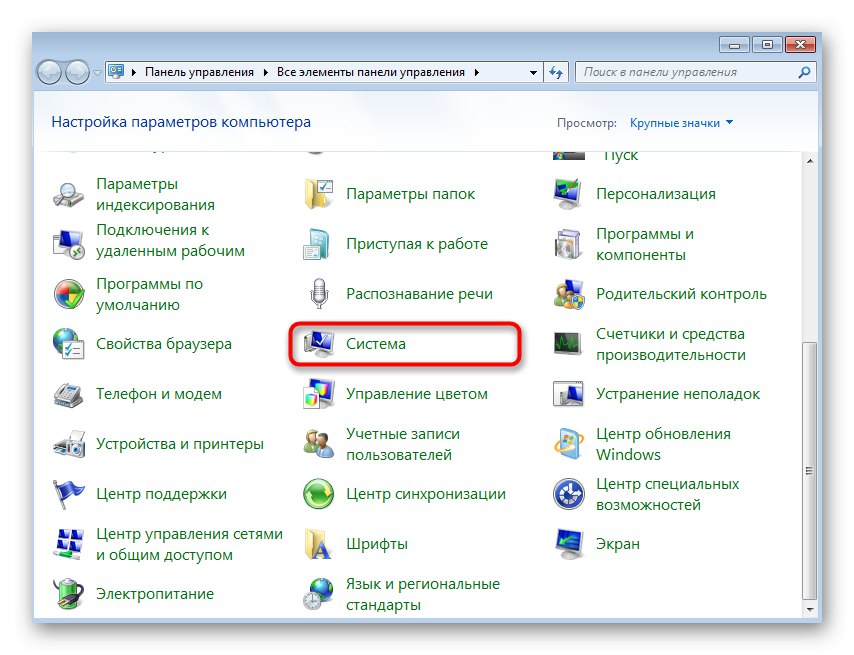Viewport: 854px width, 655px height.
Task: Open the Свойства браузера globe icon
Action: click(69, 344)
